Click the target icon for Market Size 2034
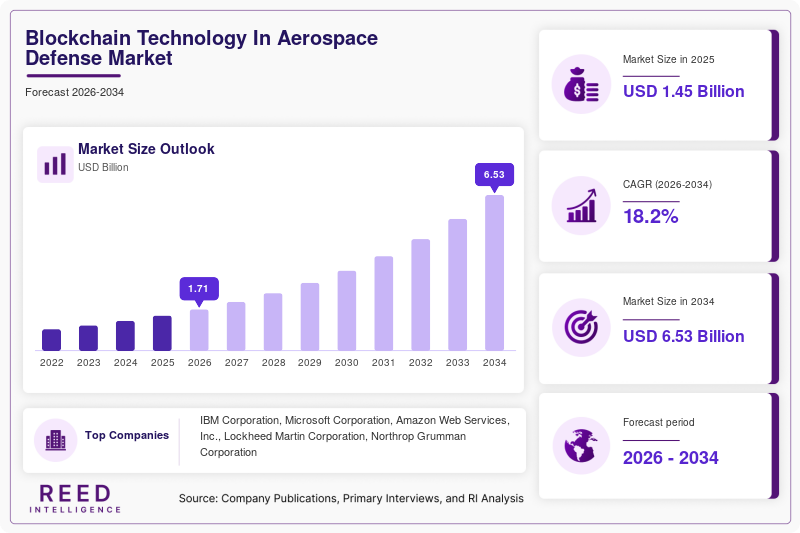The width and height of the screenshot is (800, 533). tap(581, 327)
